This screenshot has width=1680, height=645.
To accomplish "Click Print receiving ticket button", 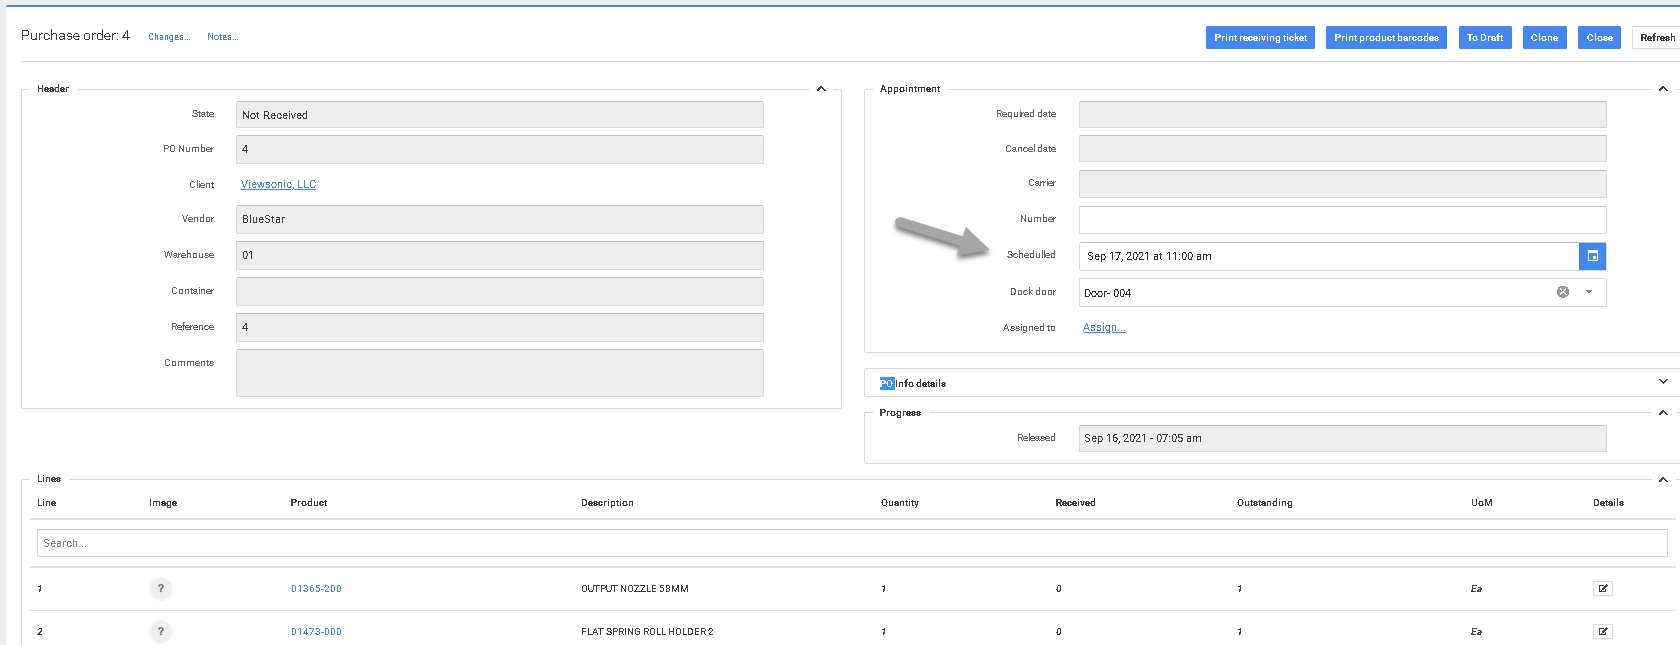I will [1260, 37].
